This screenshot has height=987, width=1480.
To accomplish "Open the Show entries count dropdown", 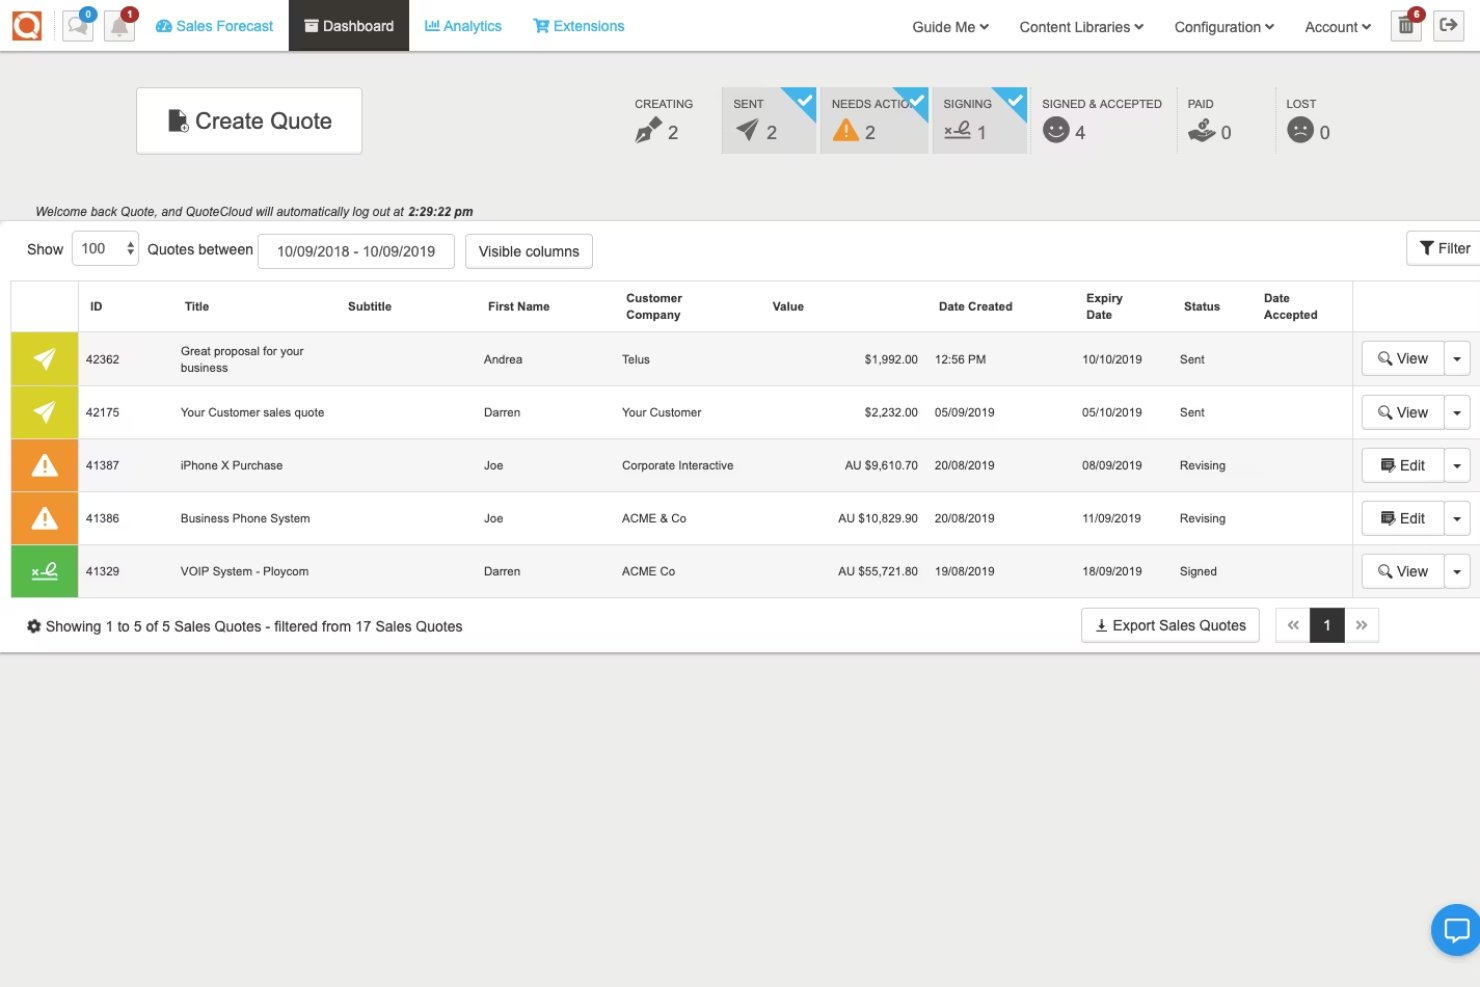I will 104,248.
